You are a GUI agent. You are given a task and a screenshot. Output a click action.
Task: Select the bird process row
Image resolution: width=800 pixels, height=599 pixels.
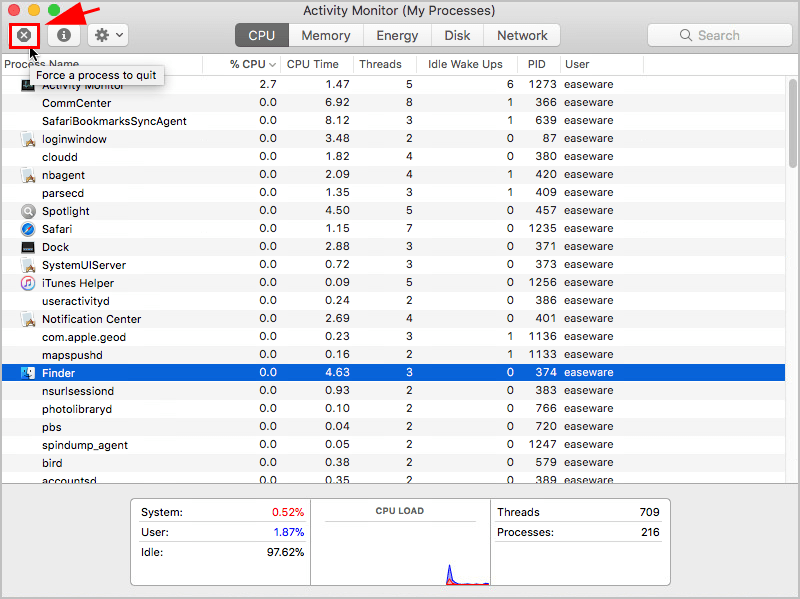coord(393,463)
